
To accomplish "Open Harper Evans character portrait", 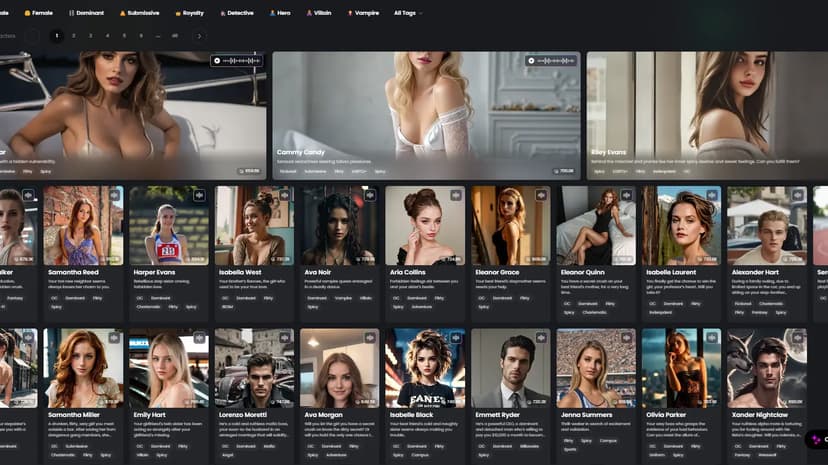I will 169,225.
